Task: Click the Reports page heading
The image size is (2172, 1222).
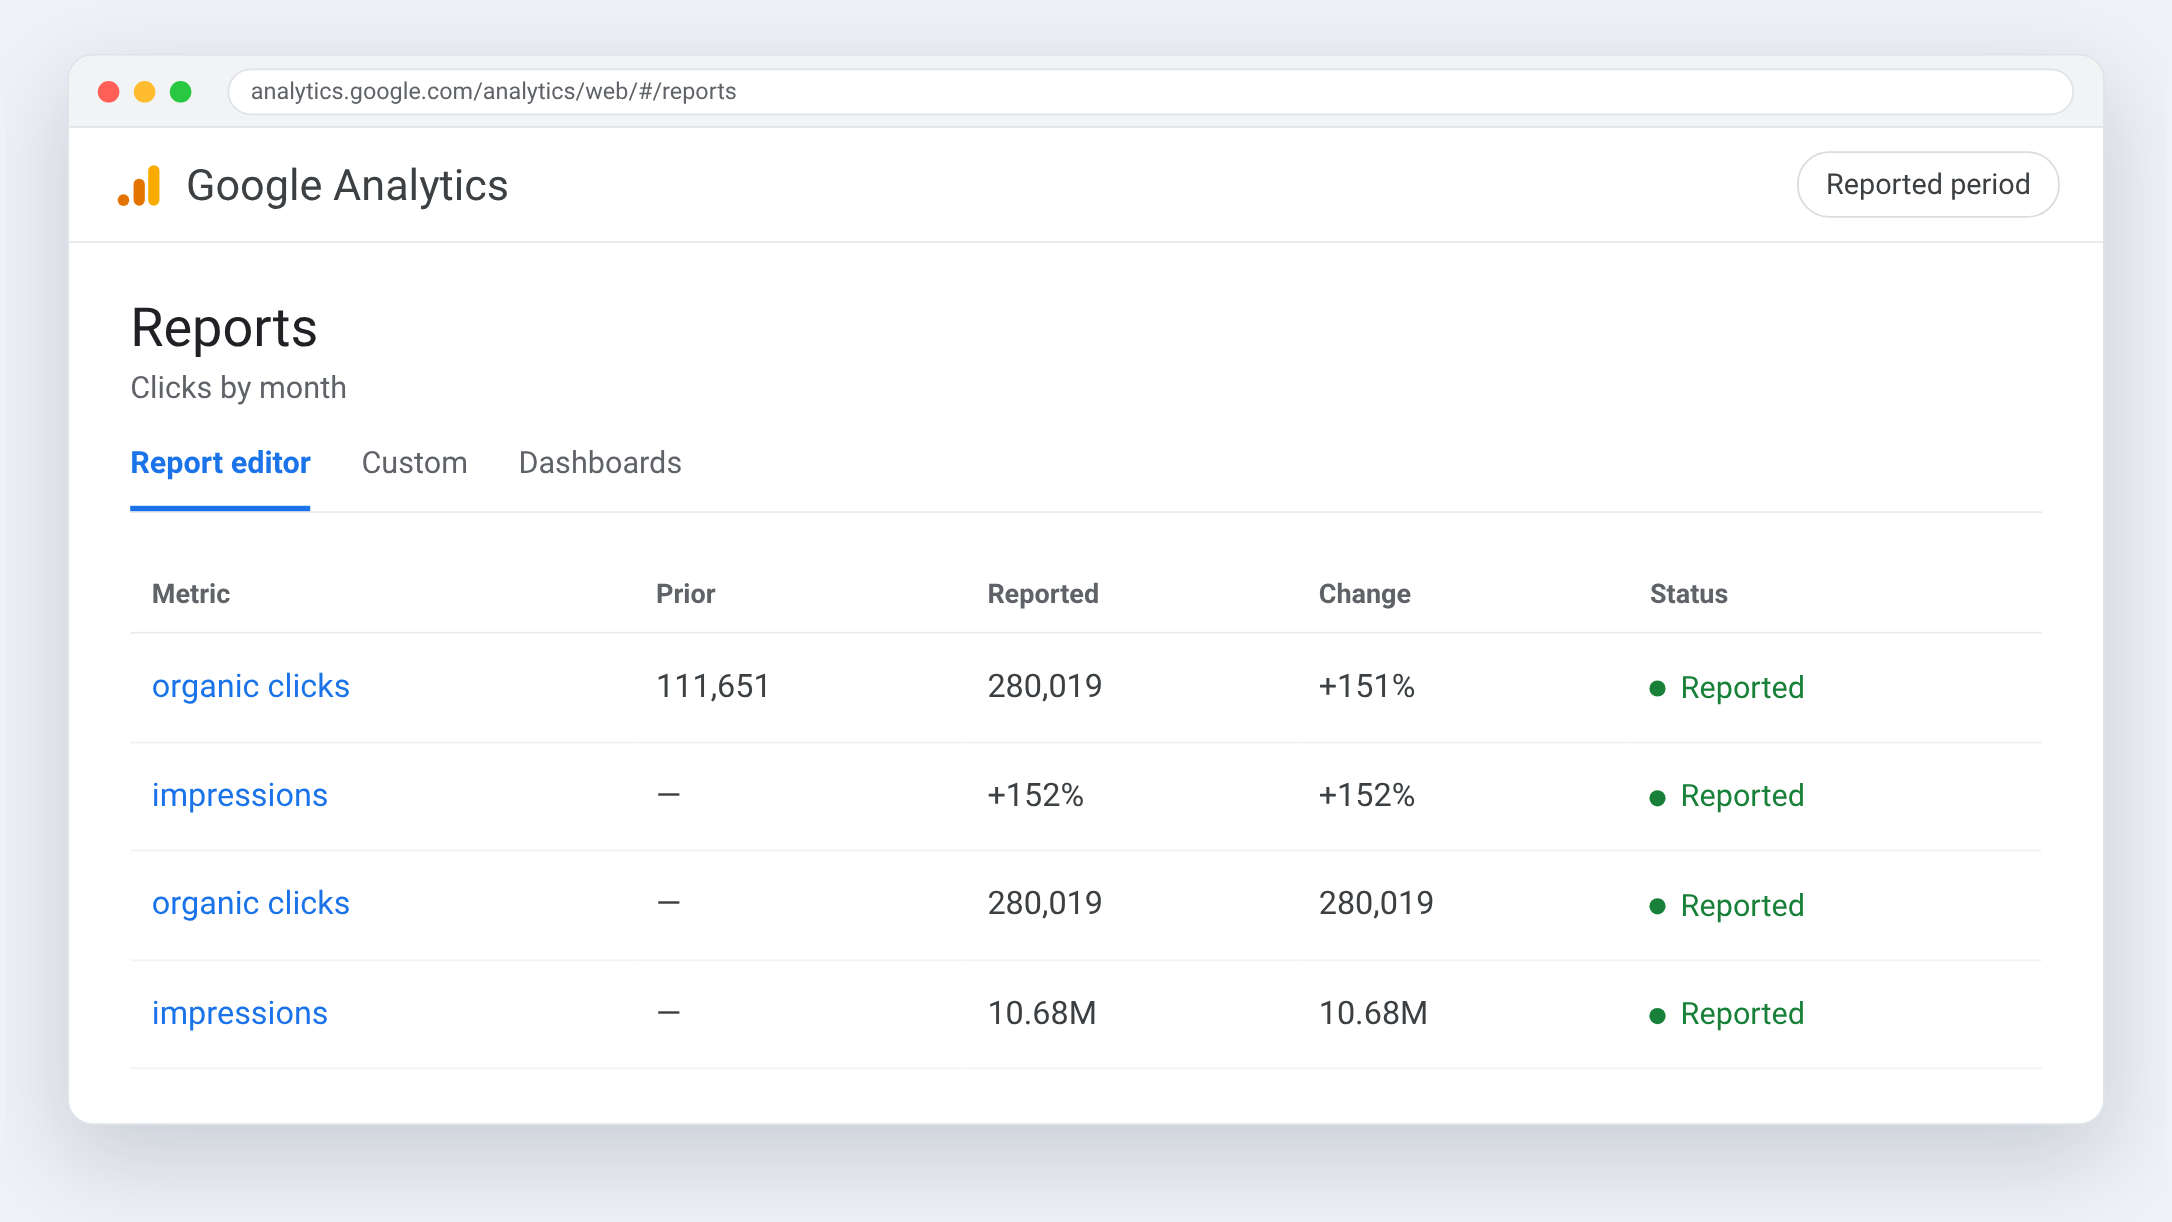Action: (x=224, y=328)
